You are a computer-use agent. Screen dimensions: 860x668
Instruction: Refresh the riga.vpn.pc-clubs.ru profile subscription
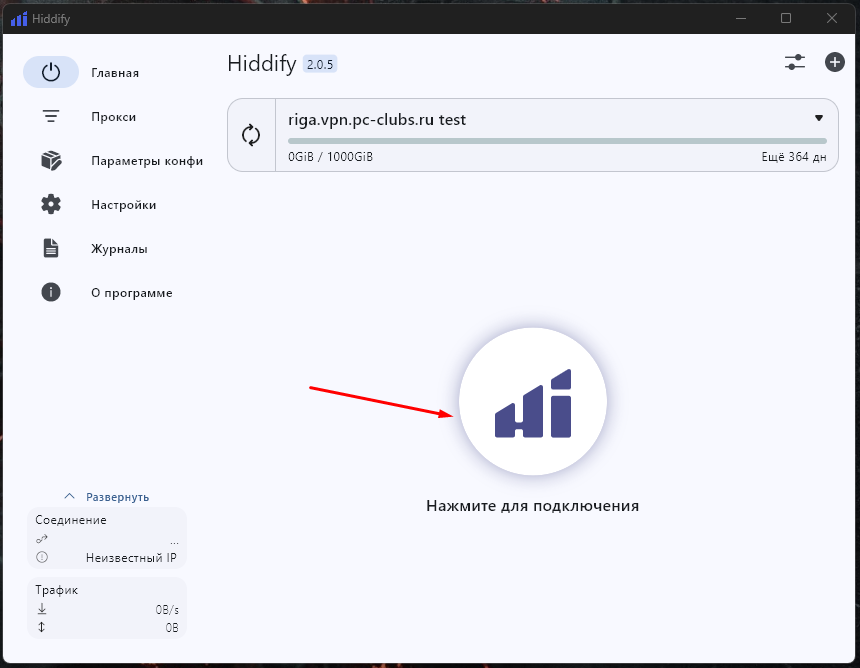point(251,135)
